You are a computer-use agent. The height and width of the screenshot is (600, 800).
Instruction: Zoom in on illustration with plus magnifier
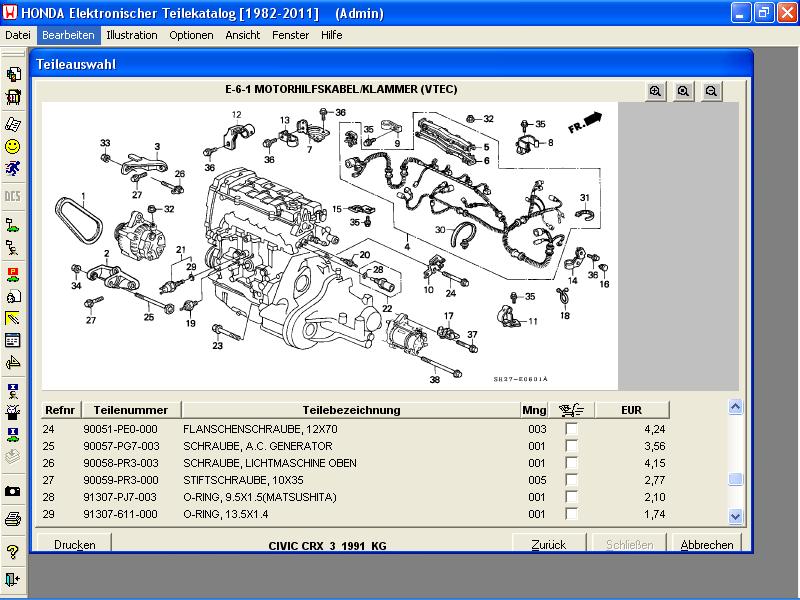655,91
